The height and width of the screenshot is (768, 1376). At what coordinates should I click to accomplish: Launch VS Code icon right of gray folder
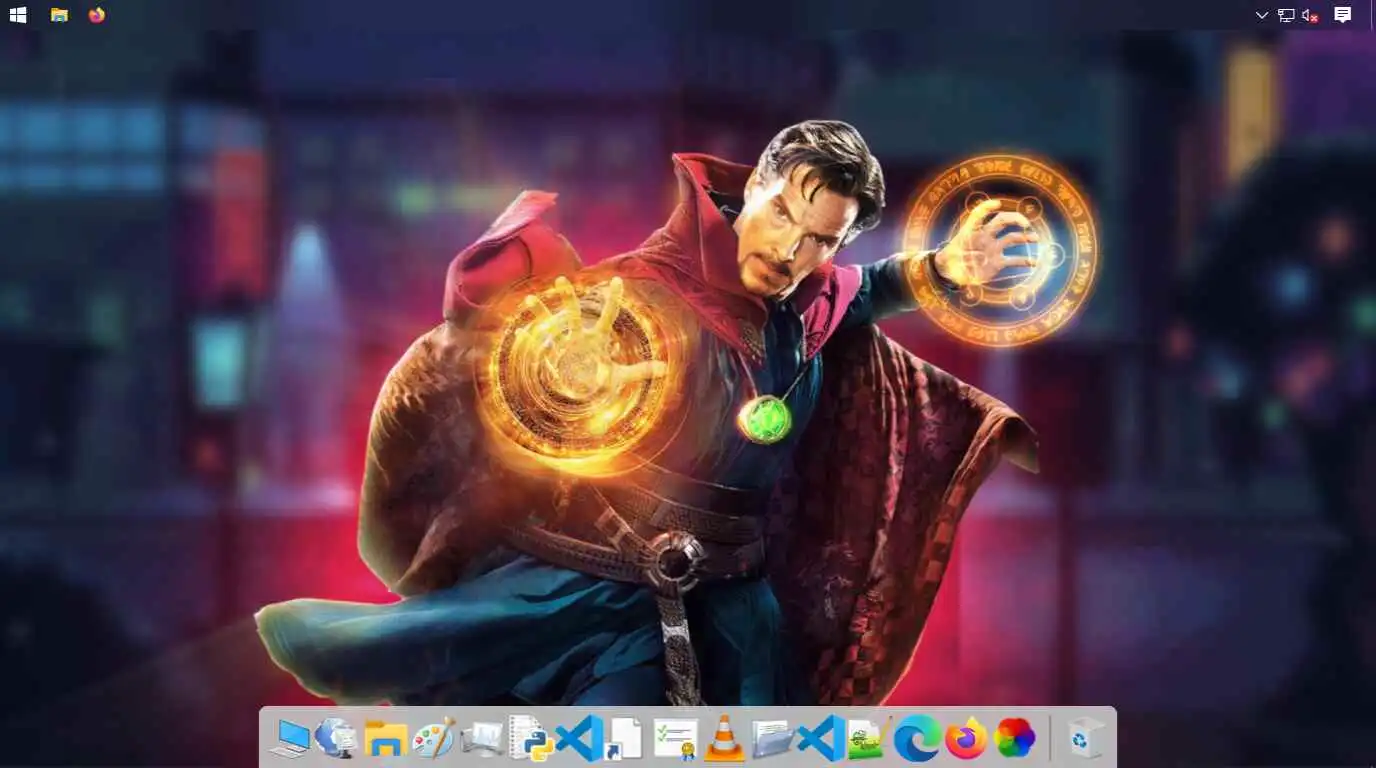point(820,739)
